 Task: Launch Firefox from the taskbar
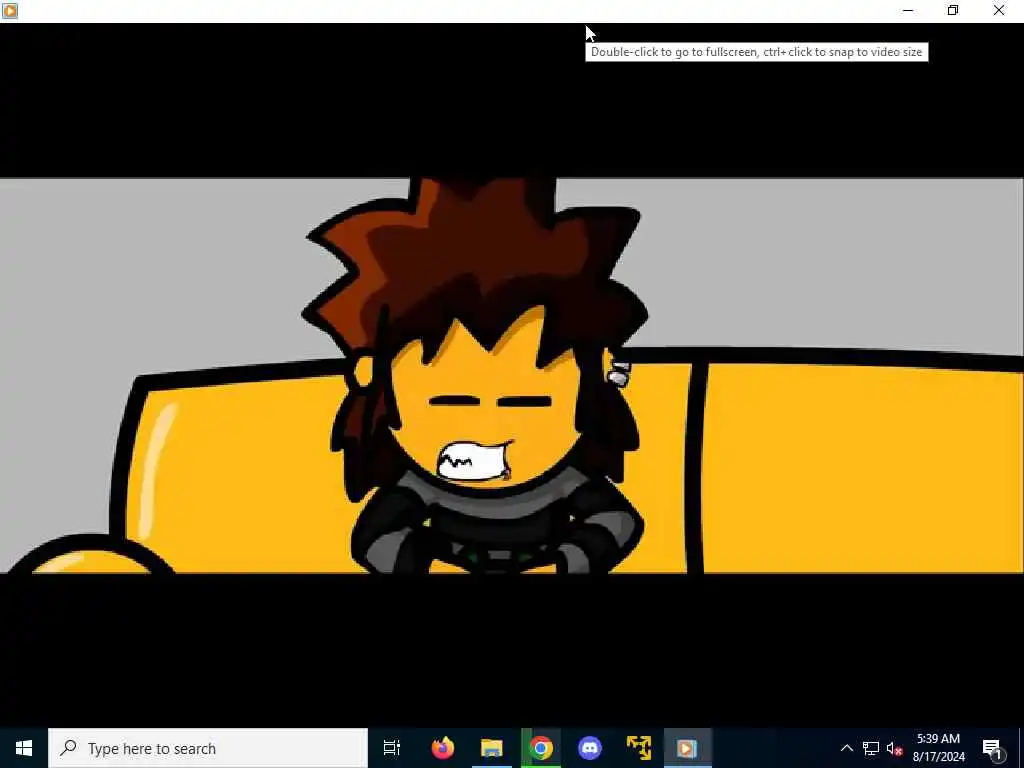coord(443,748)
